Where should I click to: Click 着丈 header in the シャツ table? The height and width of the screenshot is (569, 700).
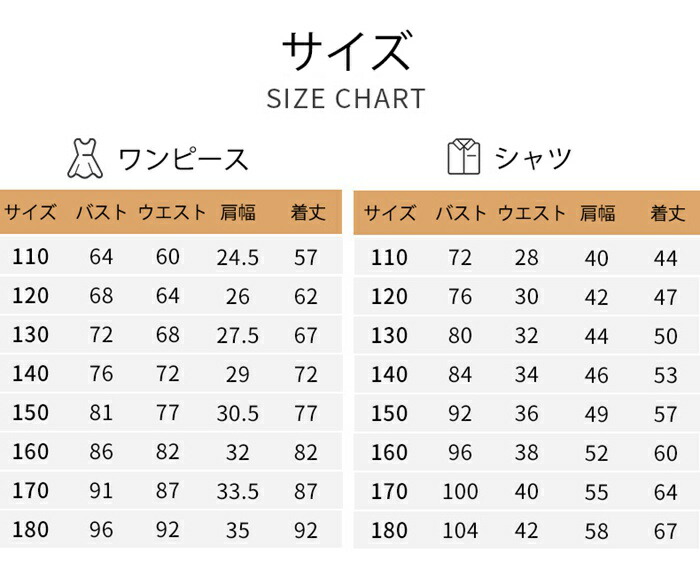(x=667, y=213)
